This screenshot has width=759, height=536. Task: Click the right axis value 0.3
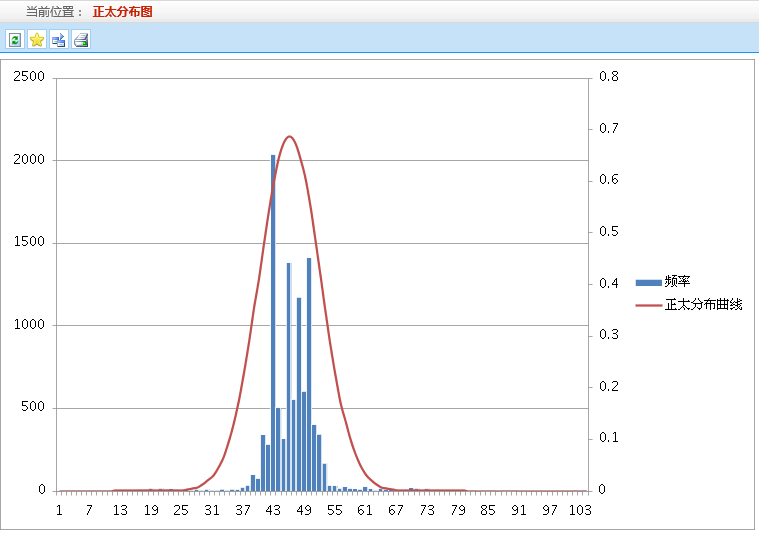[608, 335]
